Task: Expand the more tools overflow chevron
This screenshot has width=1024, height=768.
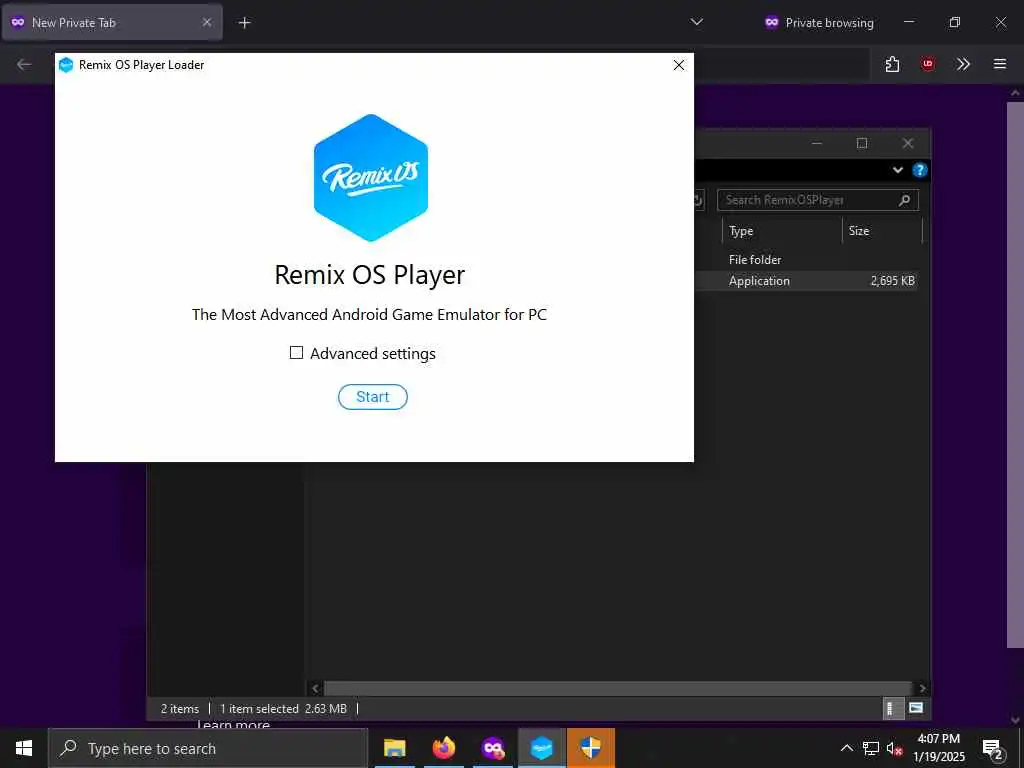Action: tap(963, 64)
